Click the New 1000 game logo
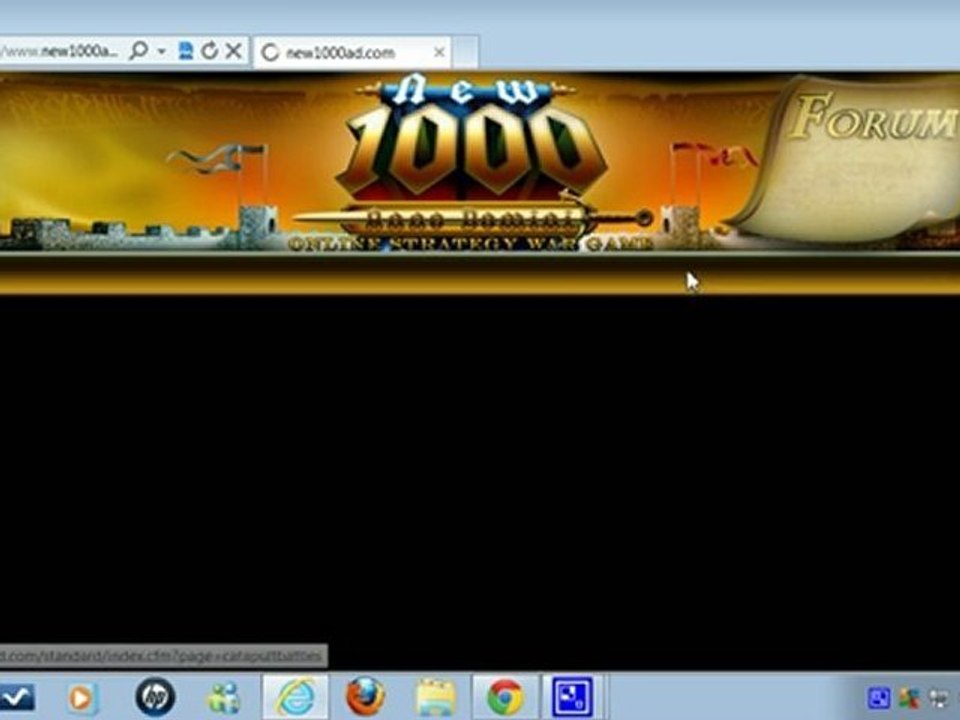This screenshot has height=720, width=960. pos(471,162)
